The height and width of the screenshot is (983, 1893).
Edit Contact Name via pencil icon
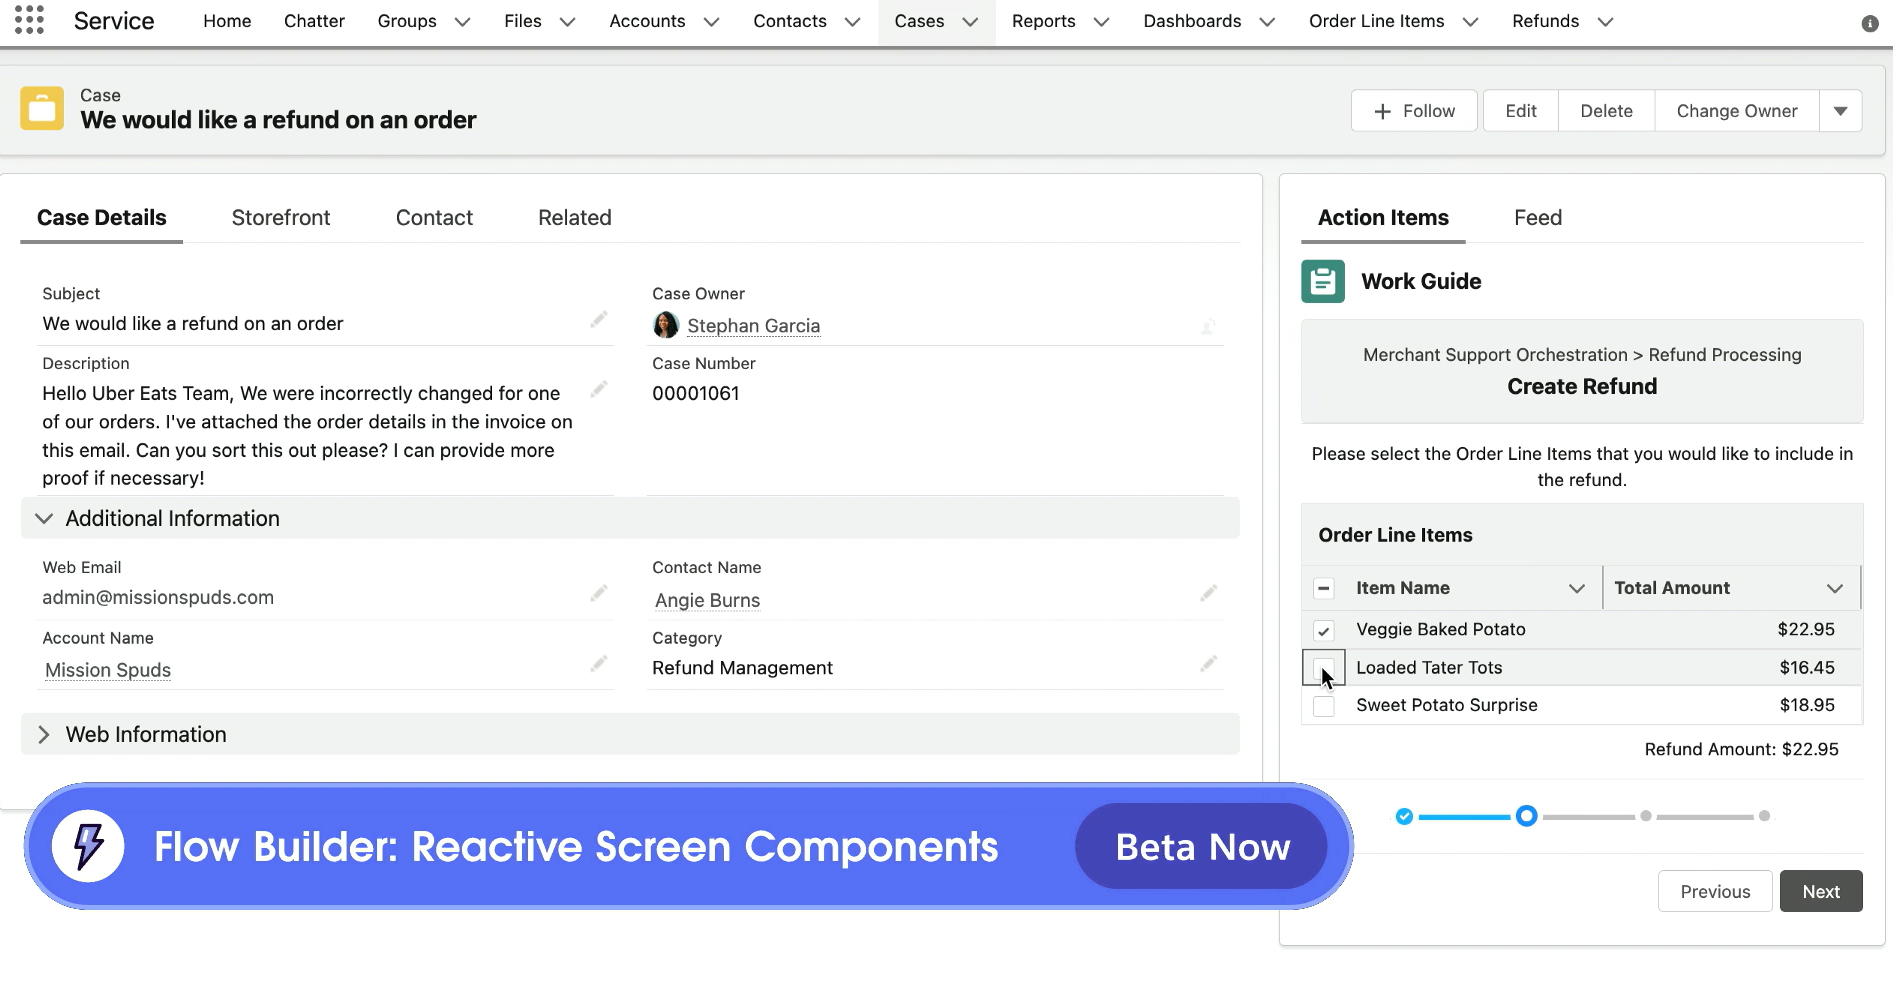point(1208,594)
